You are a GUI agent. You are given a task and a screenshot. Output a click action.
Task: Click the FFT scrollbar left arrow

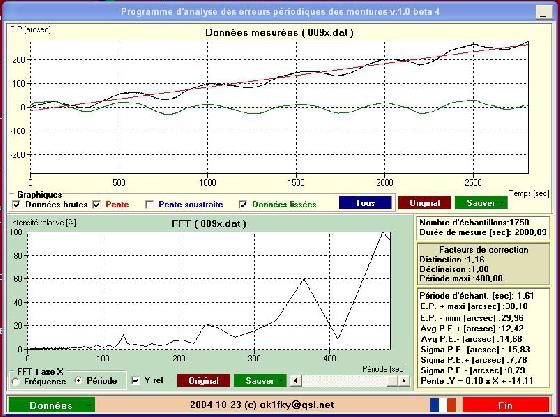(x=295, y=381)
